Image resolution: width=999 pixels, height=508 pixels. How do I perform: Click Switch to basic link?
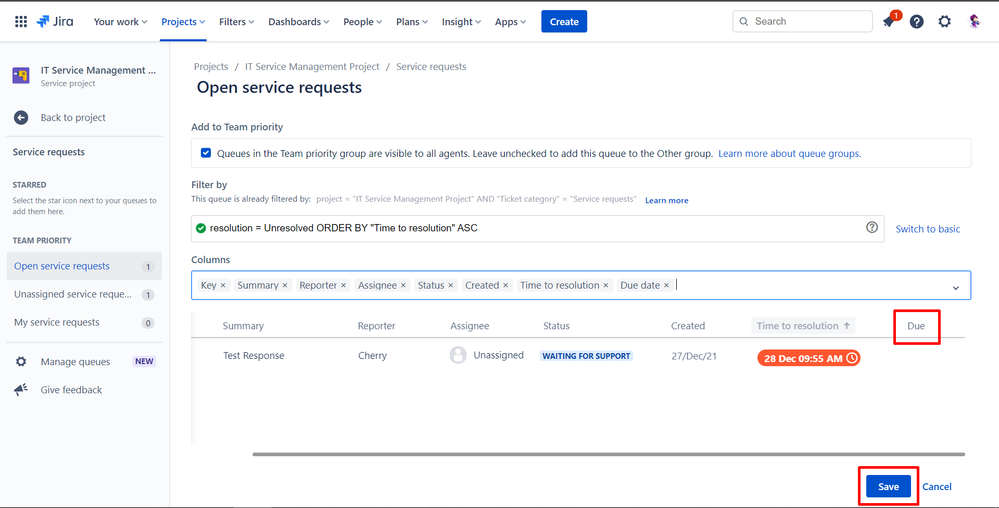click(x=927, y=229)
